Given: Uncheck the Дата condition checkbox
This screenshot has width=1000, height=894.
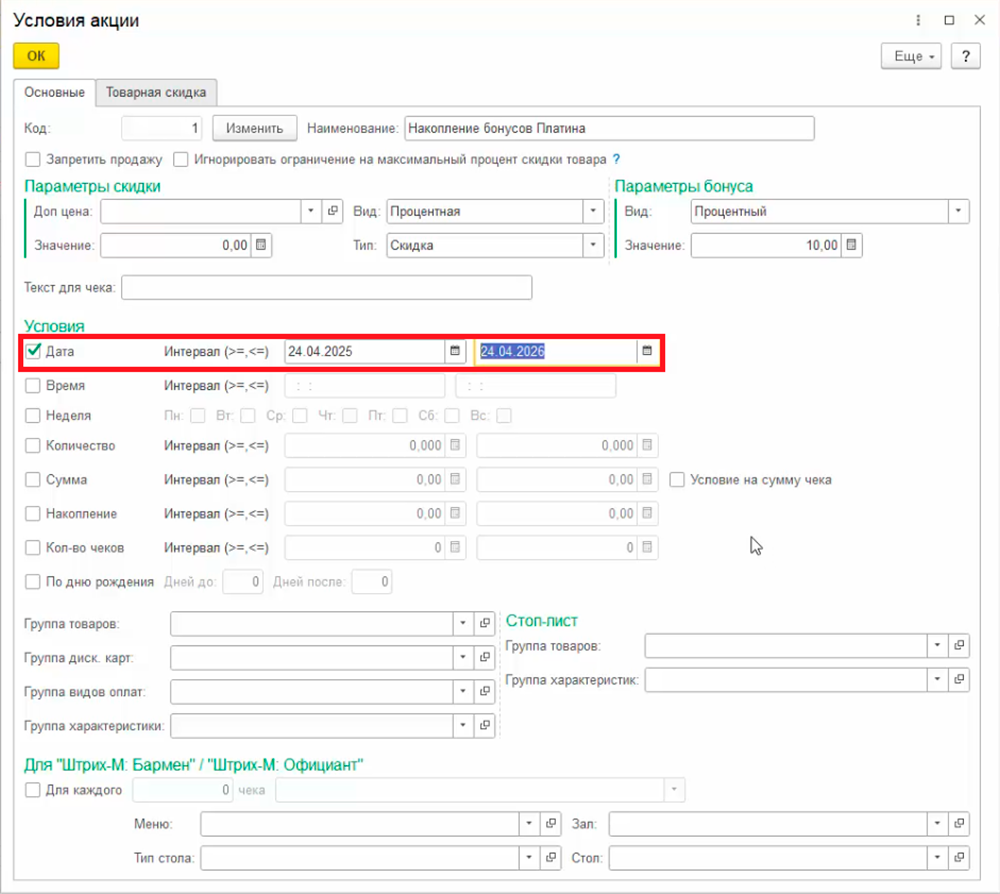Looking at the screenshot, I should coord(33,351).
